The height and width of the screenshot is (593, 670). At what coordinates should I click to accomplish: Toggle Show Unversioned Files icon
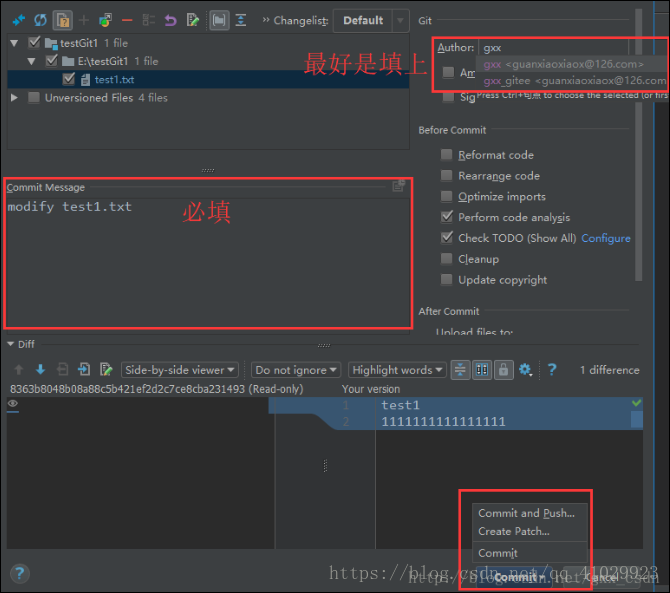[62, 20]
